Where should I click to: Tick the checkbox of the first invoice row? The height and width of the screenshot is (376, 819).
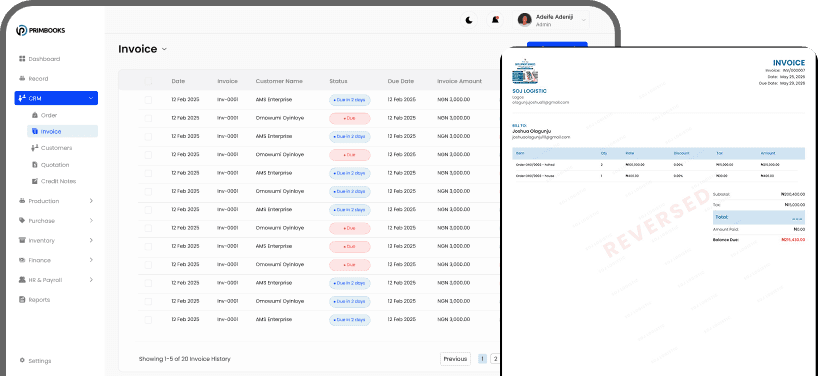click(148, 100)
